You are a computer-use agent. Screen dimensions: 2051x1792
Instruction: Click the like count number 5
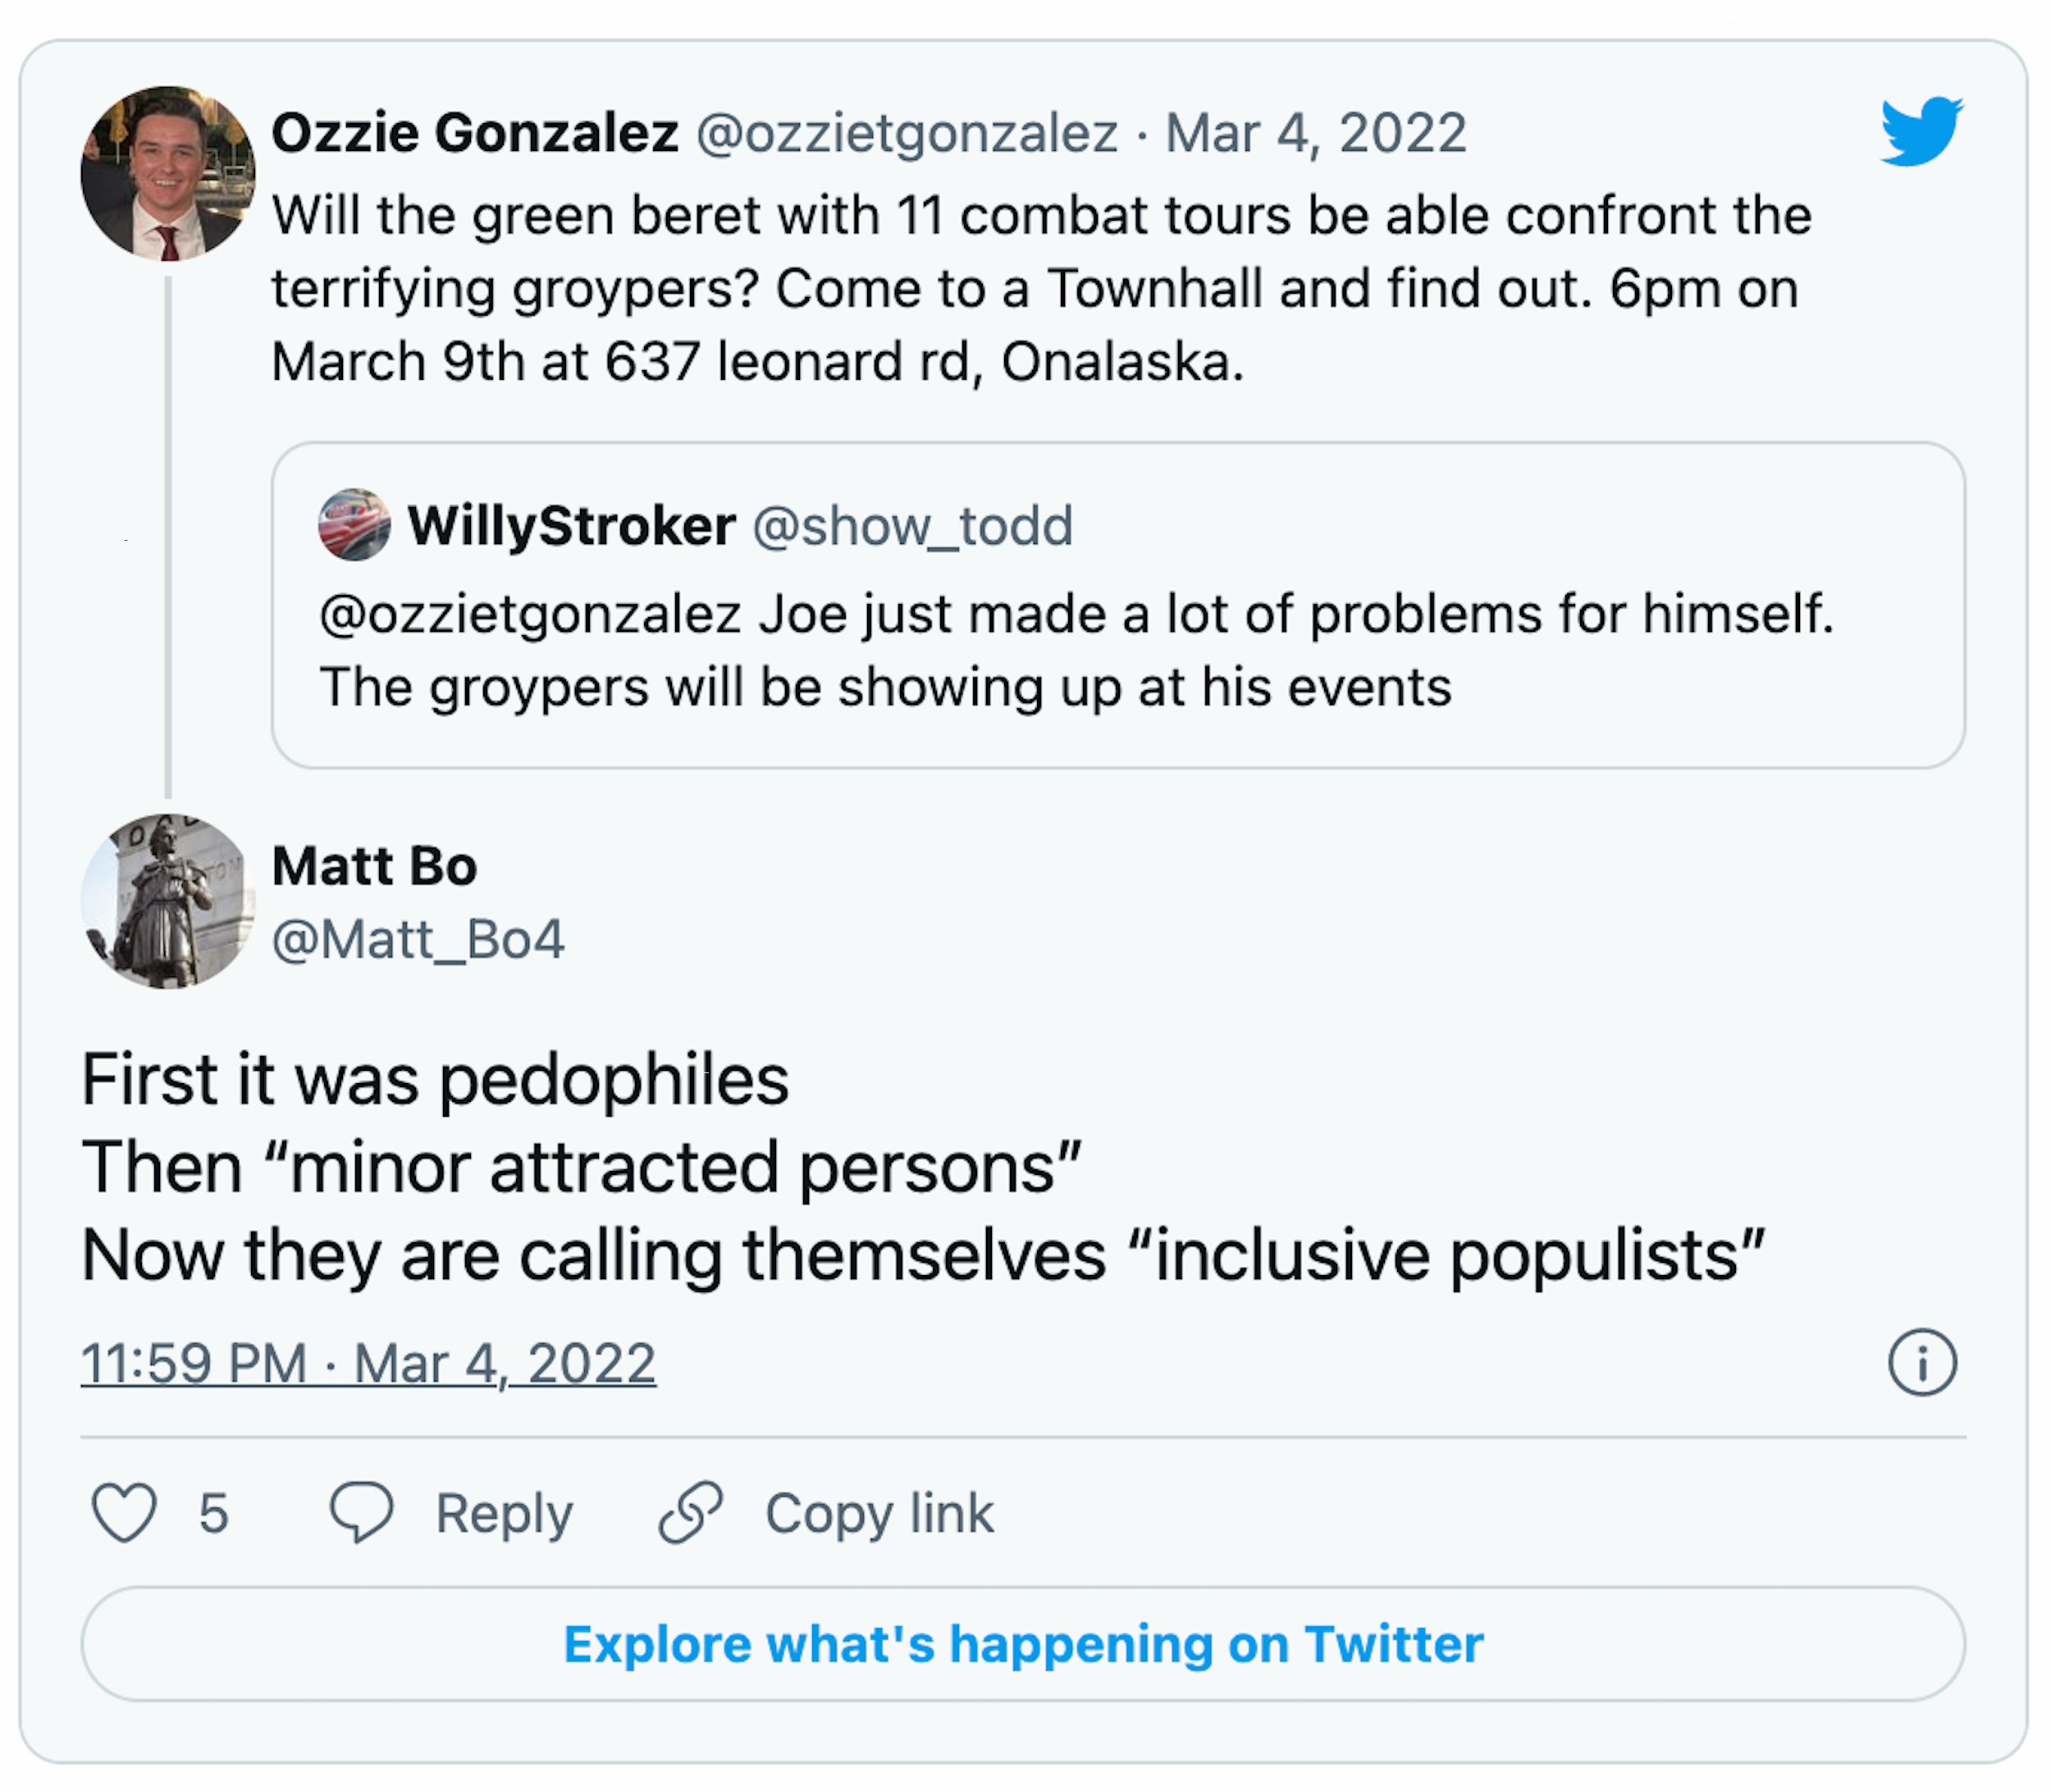pos(213,1513)
